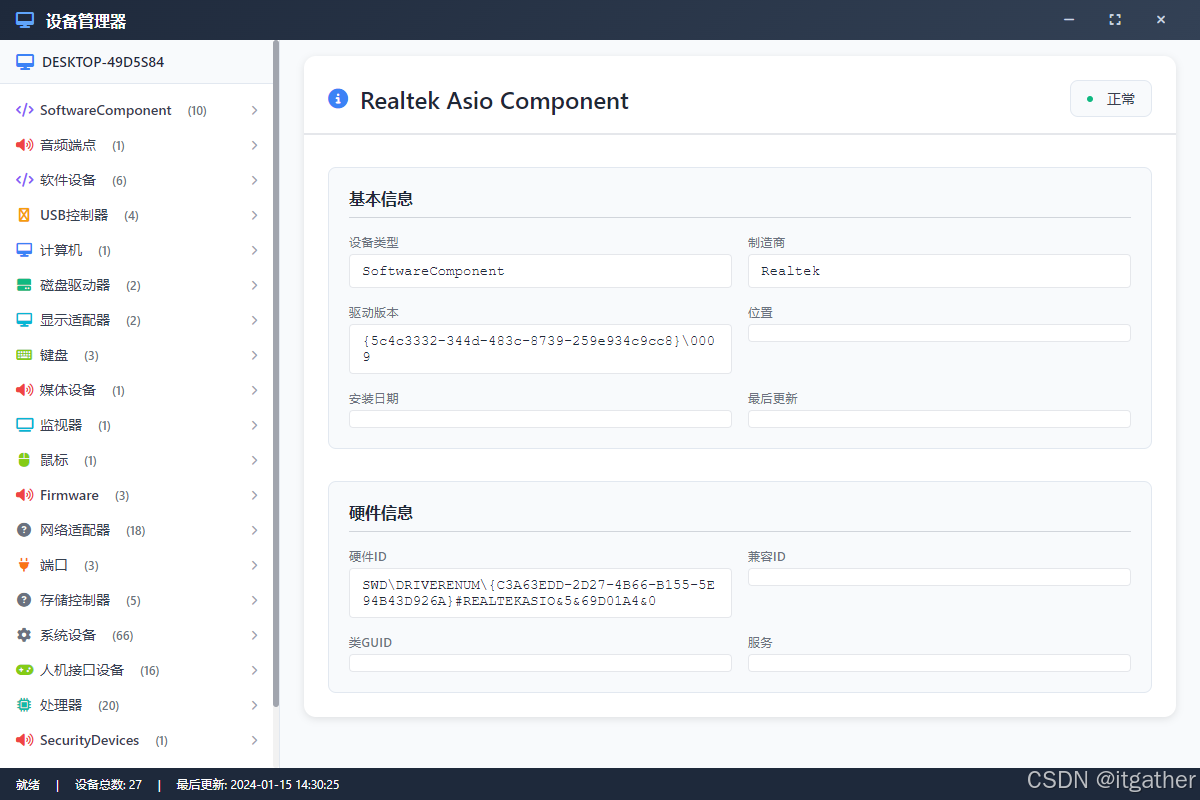
Task: Expand the 处理器 category chevron
Action: point(255,705)
